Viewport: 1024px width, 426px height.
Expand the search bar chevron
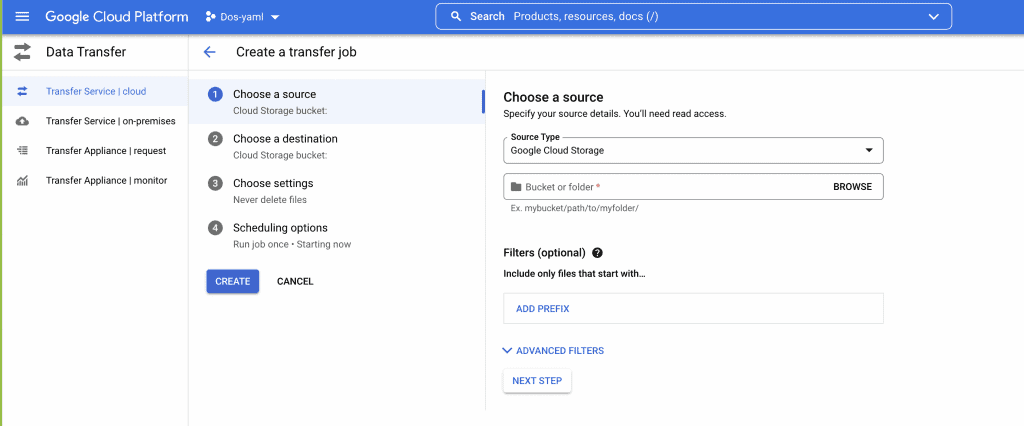click(x=933, y=17)
